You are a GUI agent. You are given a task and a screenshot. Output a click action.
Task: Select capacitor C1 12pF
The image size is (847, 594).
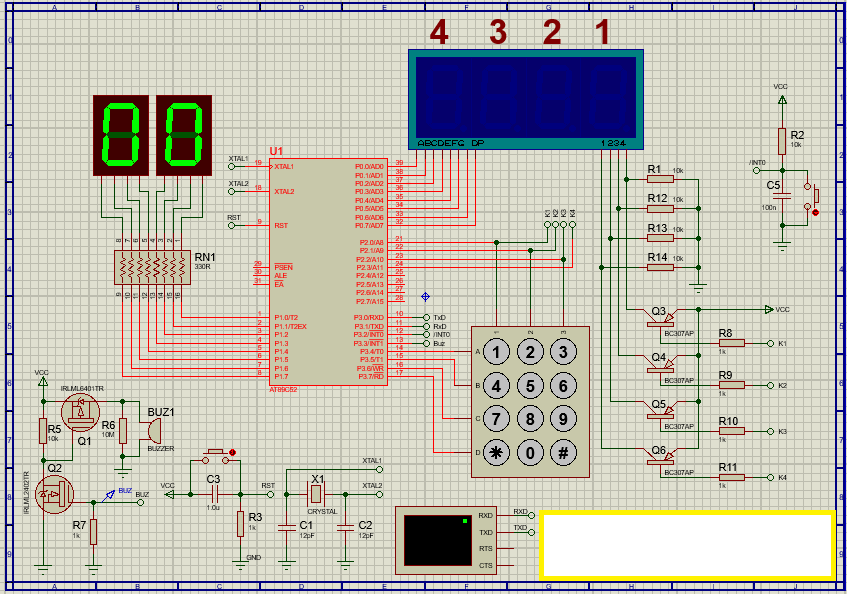[x=286, y=527]
